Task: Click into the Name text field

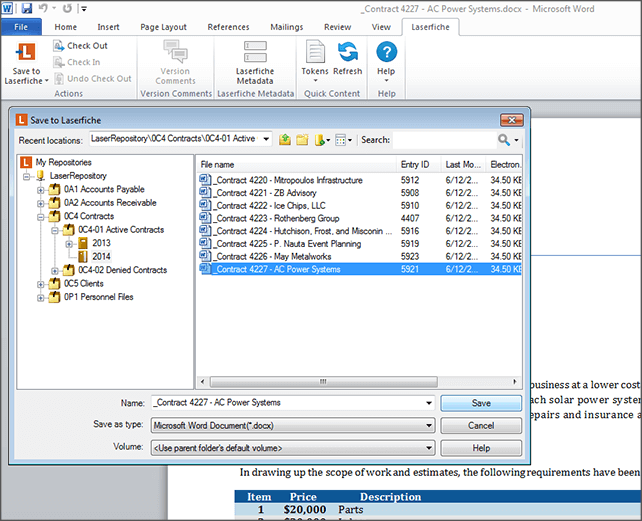Action: [x=288, y=403]
